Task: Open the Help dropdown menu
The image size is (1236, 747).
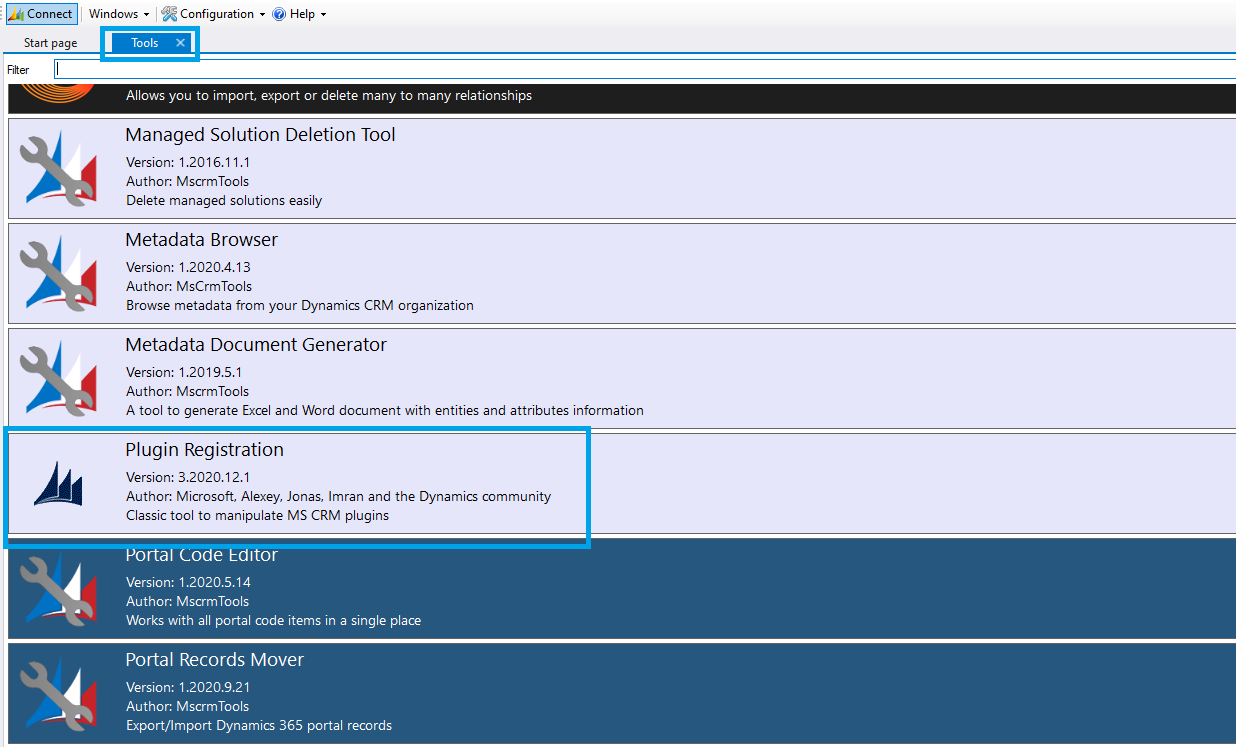Action: click(299, 14)
